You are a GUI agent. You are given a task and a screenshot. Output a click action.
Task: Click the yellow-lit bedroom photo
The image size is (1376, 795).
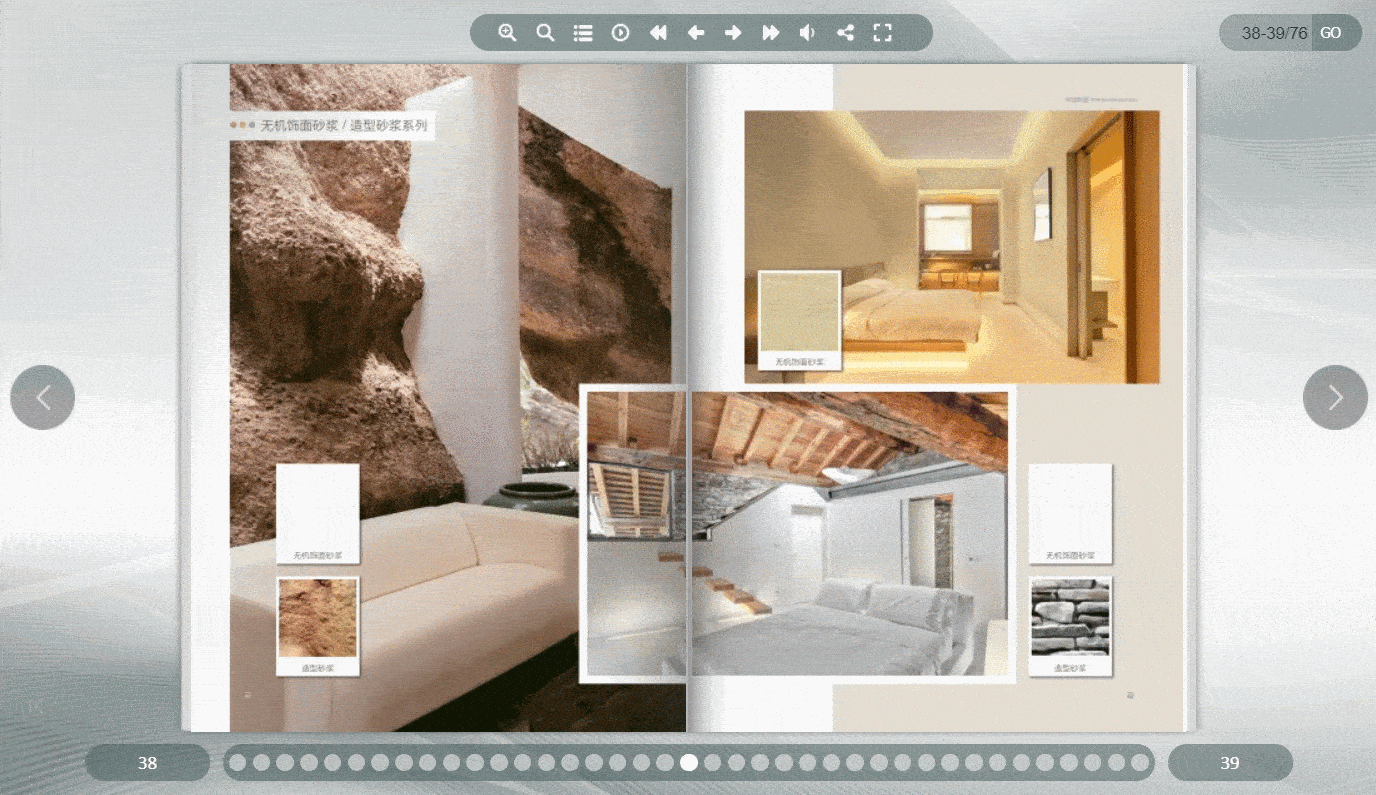coord(952,246)
